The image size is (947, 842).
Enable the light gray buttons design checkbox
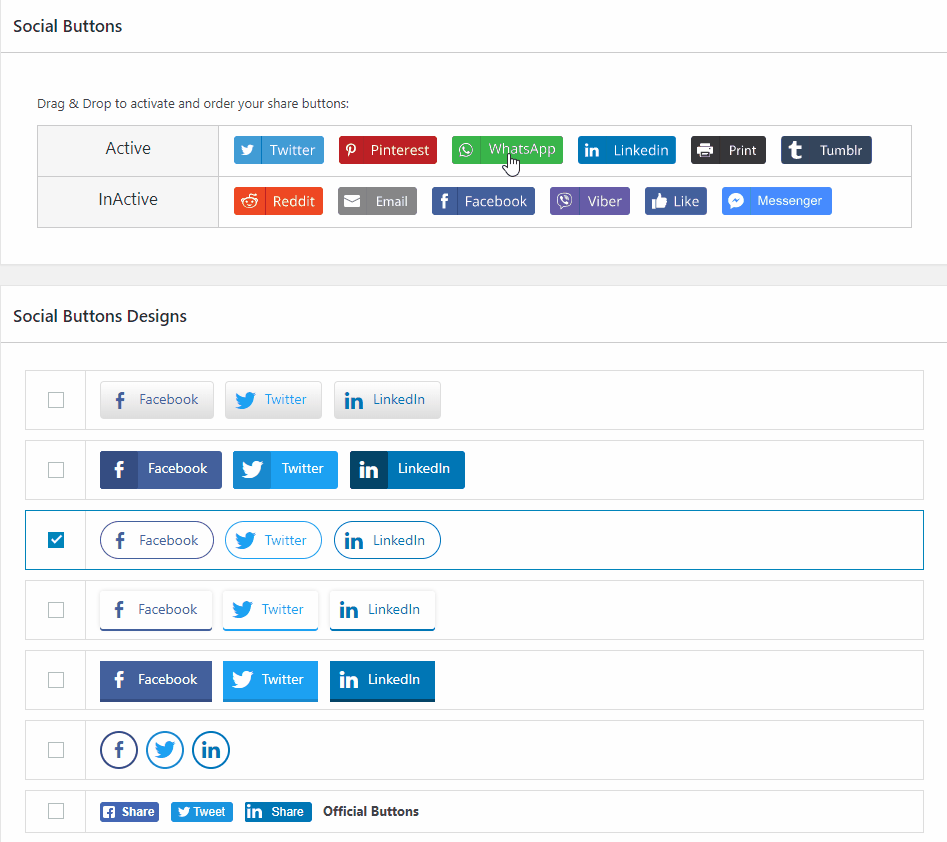(56, 400)
